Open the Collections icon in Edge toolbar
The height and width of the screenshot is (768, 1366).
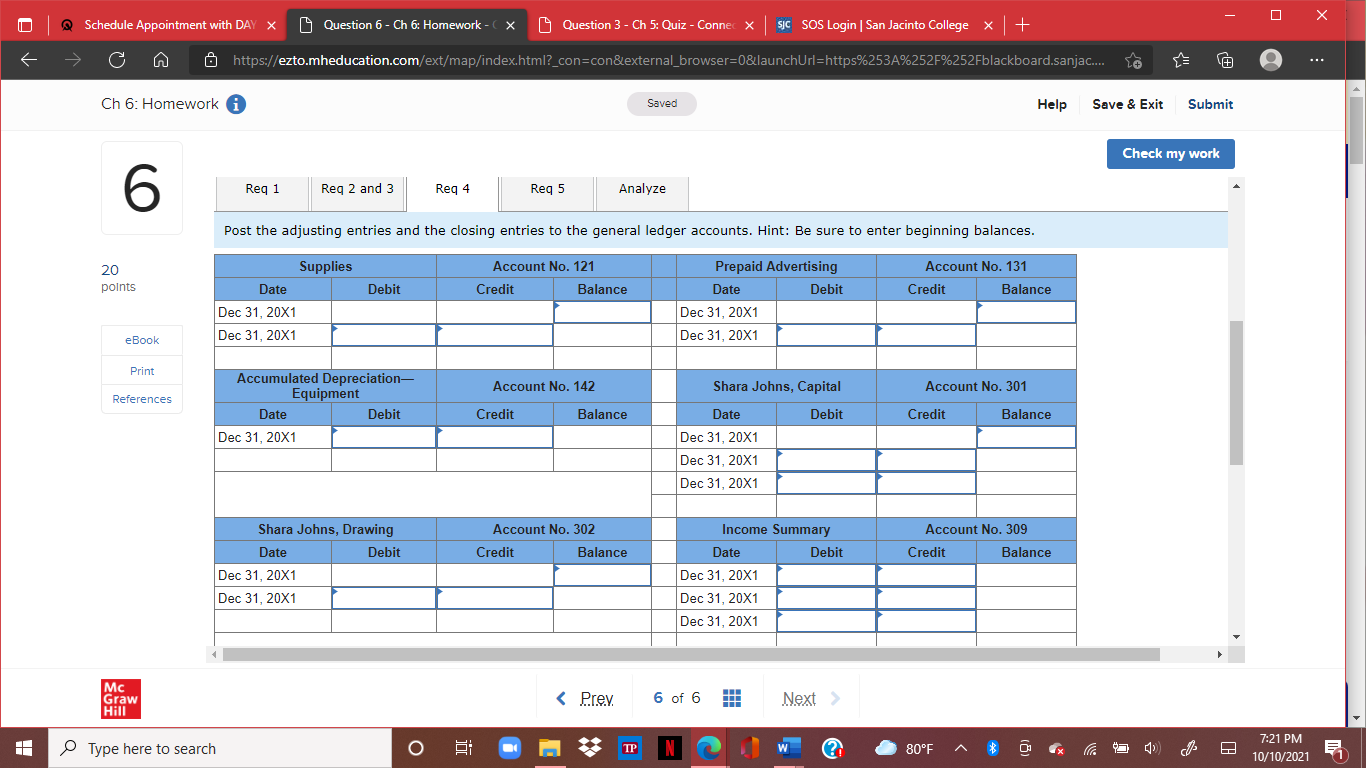pos(1224,61)
